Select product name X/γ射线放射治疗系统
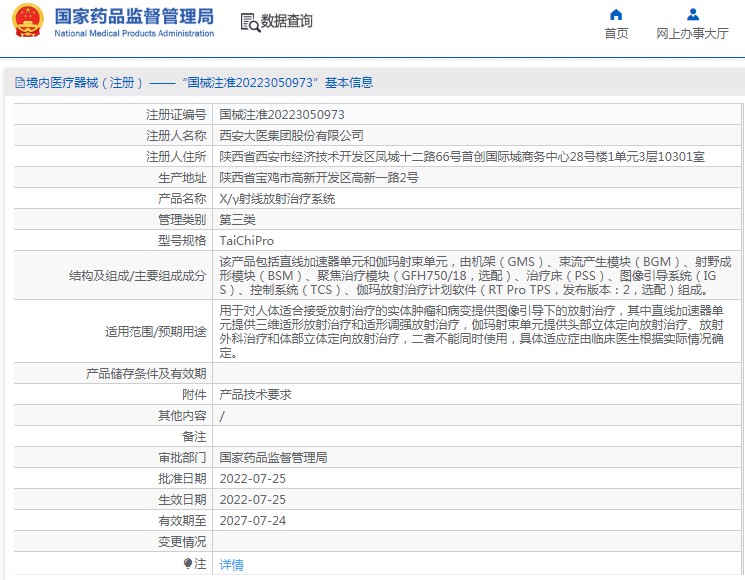This screenshot has height=580, width=745. tap(277, 199)
